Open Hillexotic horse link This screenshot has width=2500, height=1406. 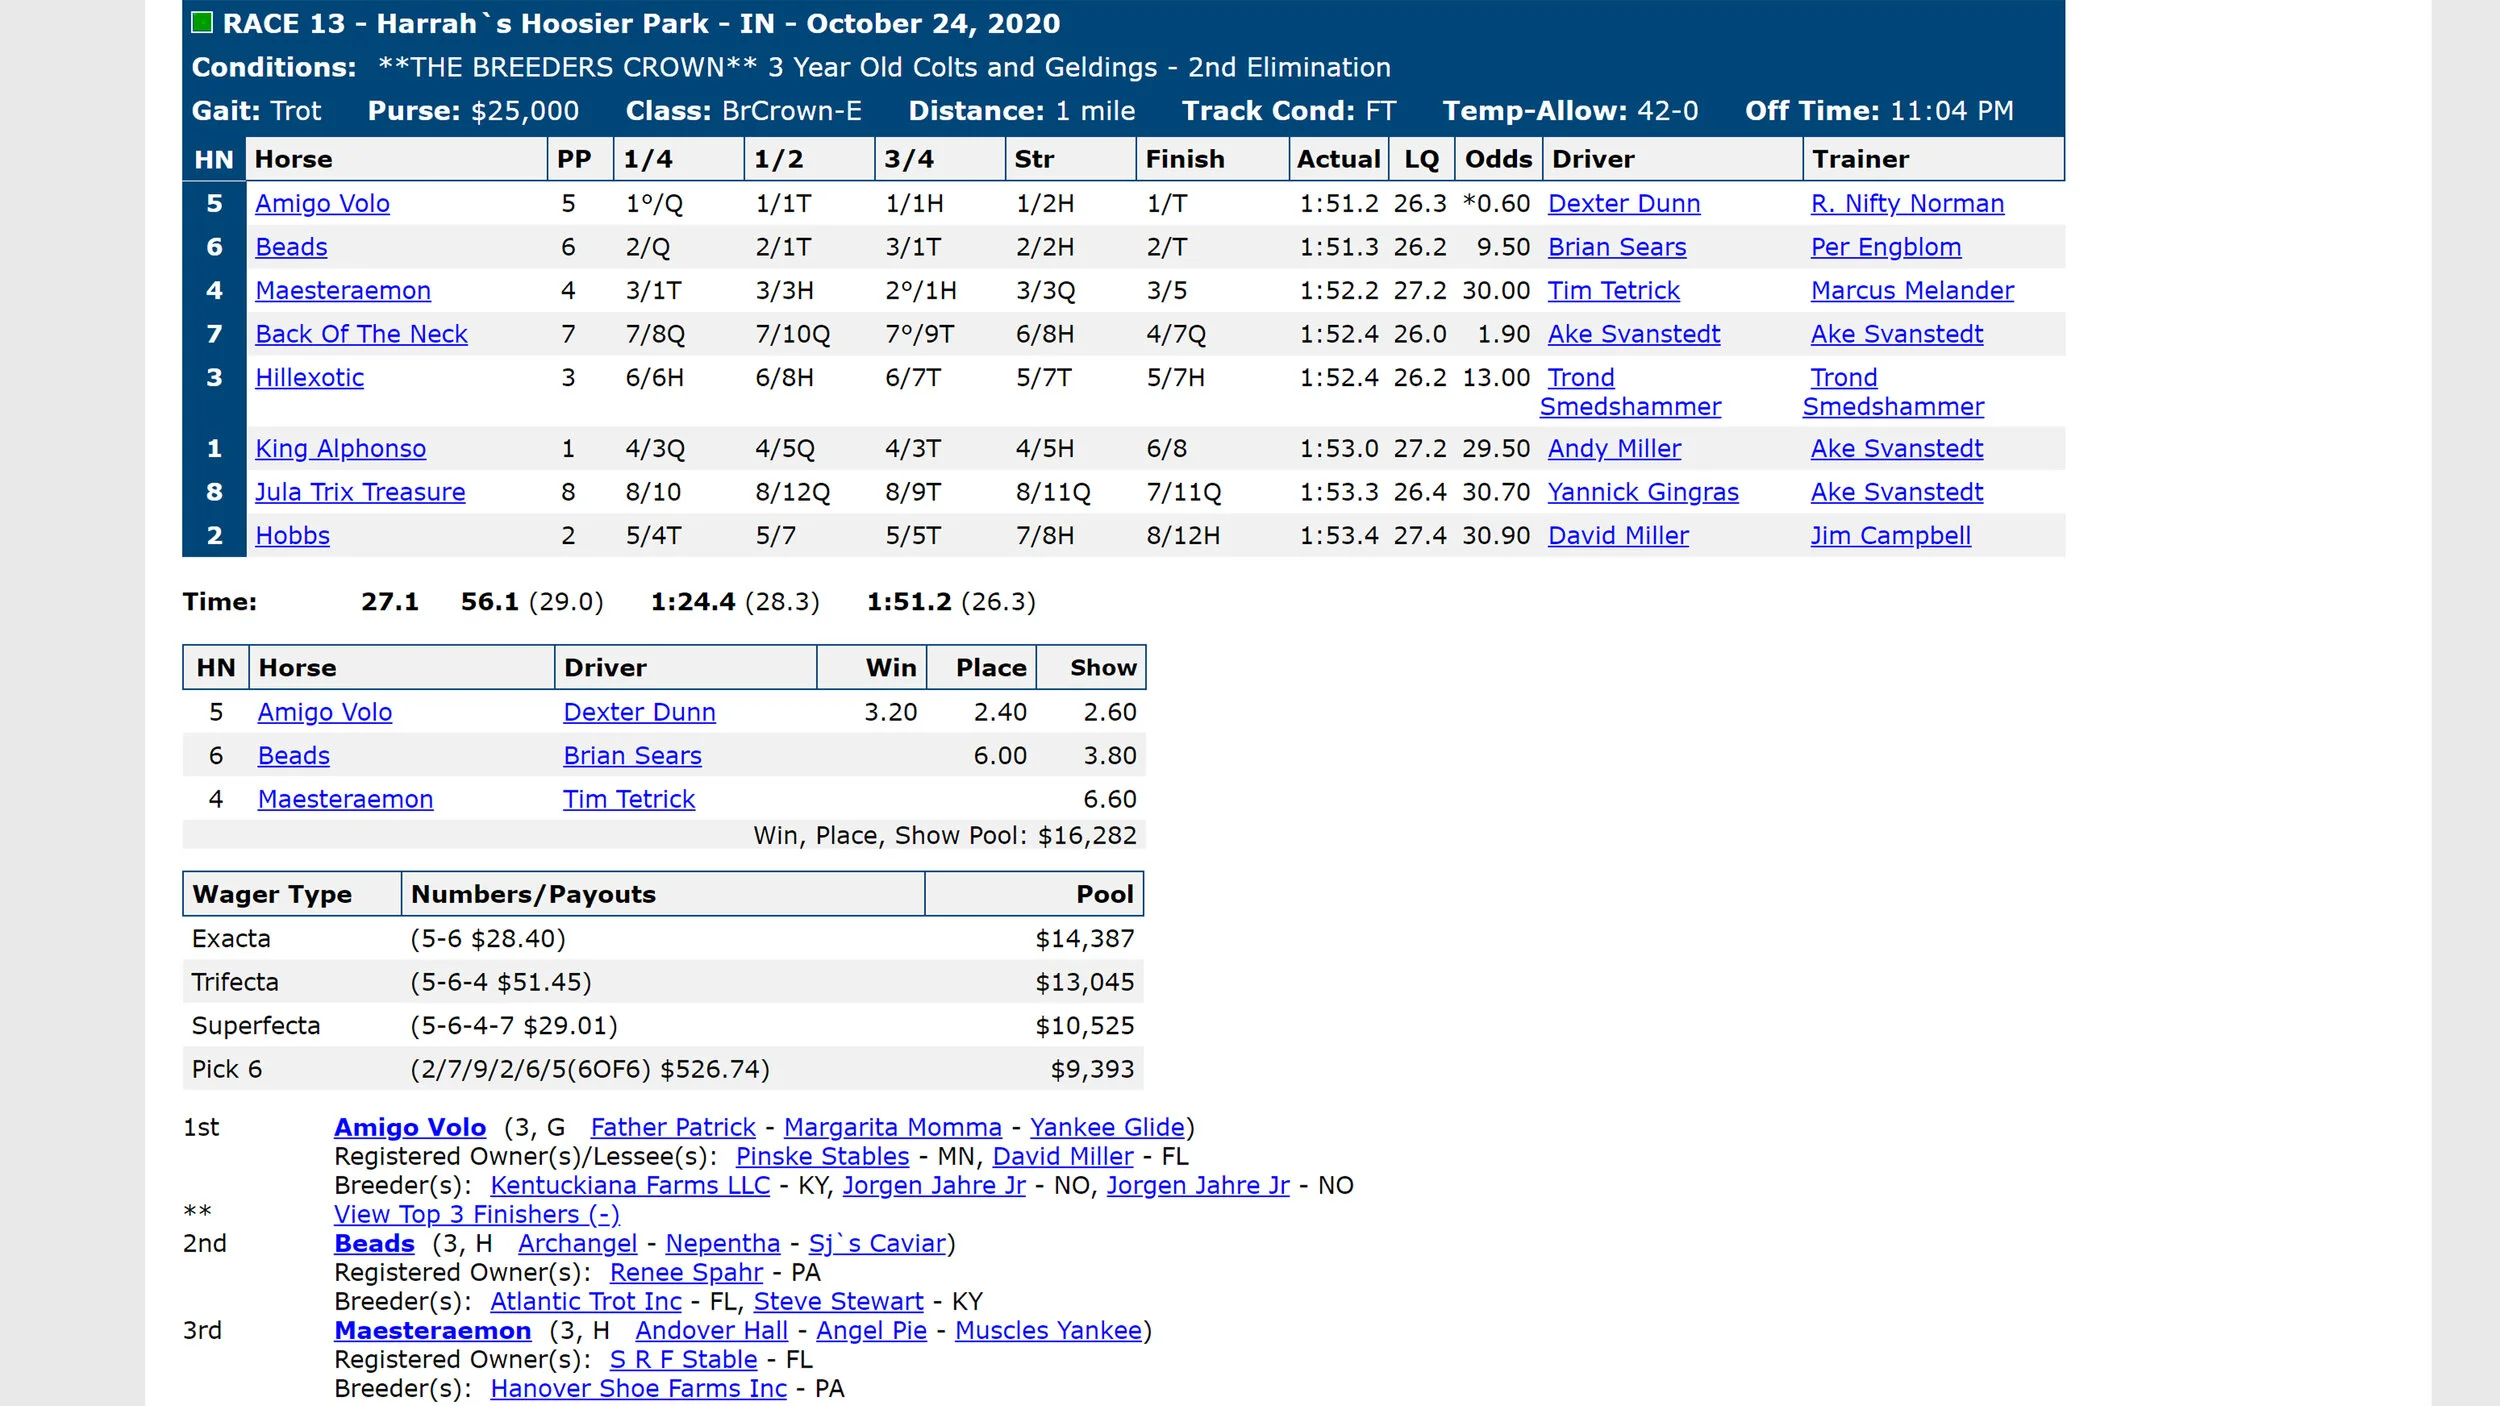click(309, 378)
